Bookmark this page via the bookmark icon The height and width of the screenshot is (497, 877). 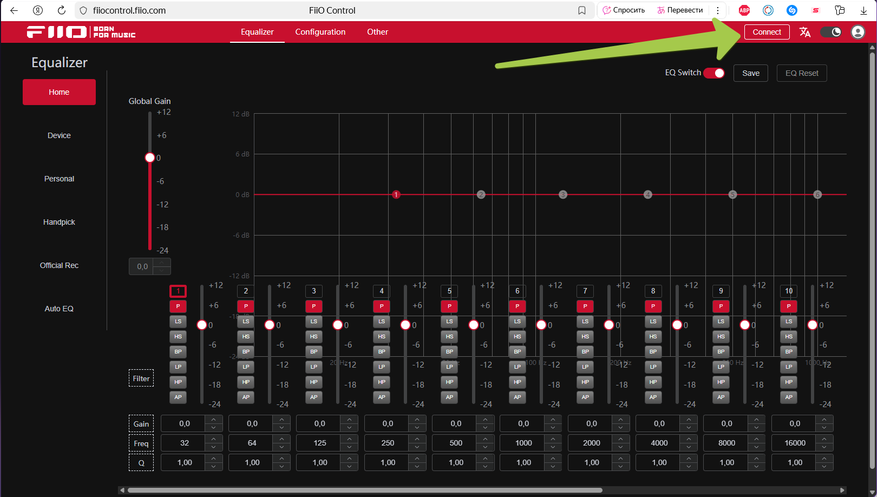tap(582, 10)
